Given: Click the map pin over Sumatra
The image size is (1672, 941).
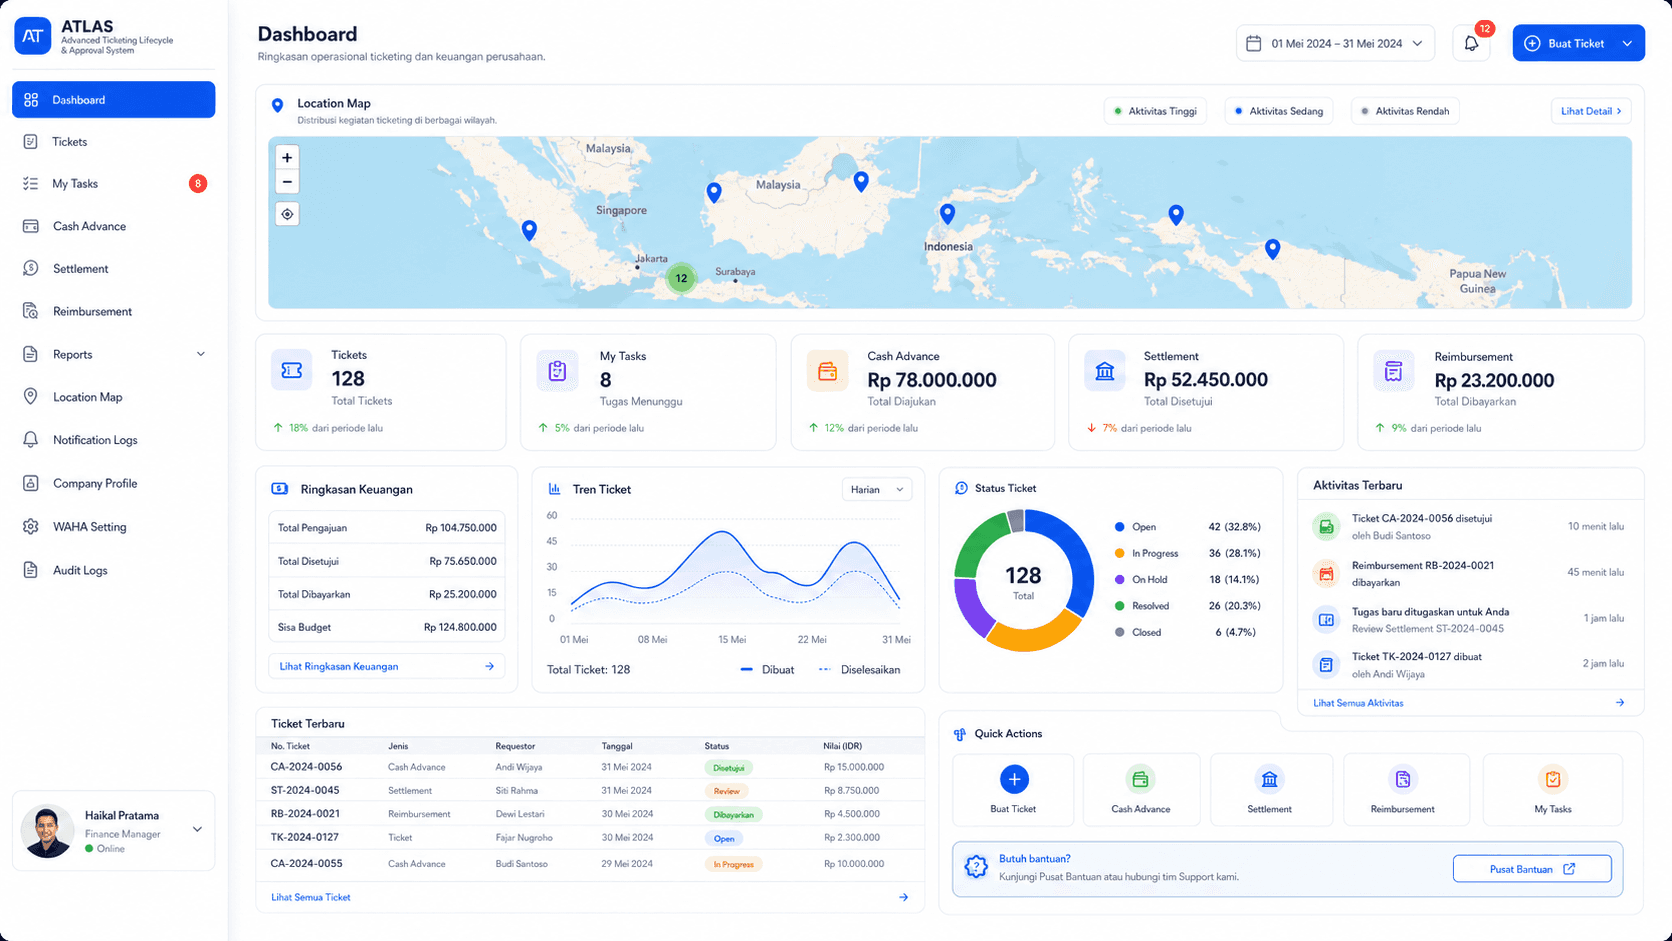Looking at the screenshot, I should click(529, 231).
